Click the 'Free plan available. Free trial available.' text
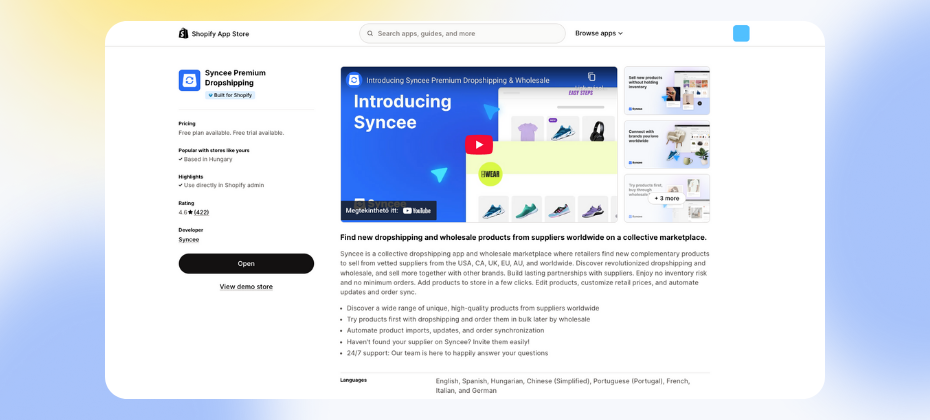This screenshot has height=420, width=930. coord(231,133)
